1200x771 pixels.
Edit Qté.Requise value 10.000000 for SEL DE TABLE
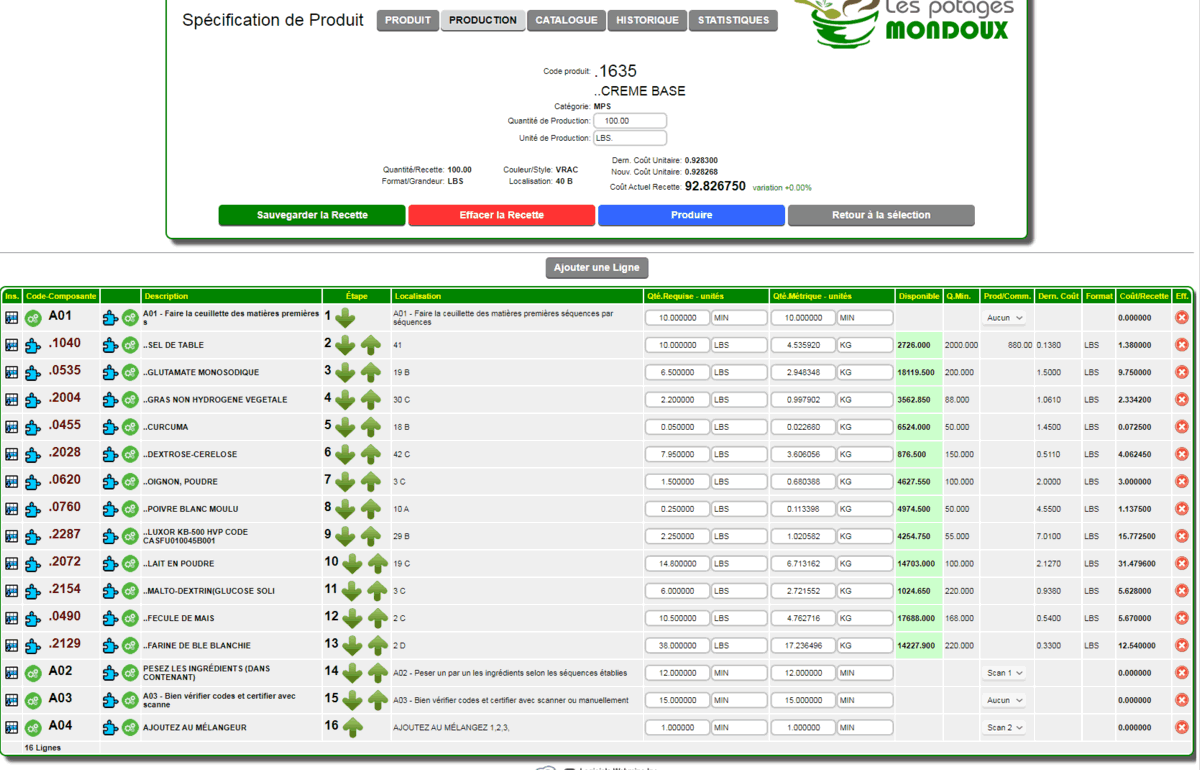coord(677,345)
